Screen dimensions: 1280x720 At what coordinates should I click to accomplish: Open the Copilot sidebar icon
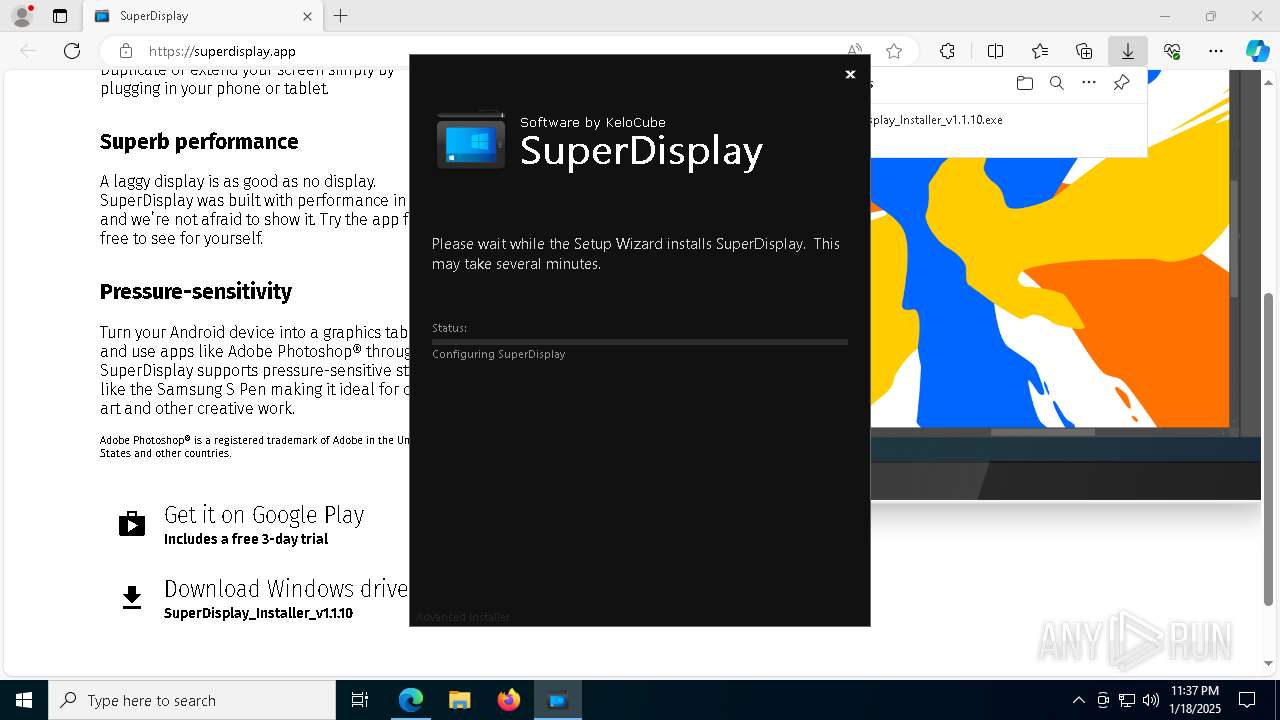[1257, 51]
